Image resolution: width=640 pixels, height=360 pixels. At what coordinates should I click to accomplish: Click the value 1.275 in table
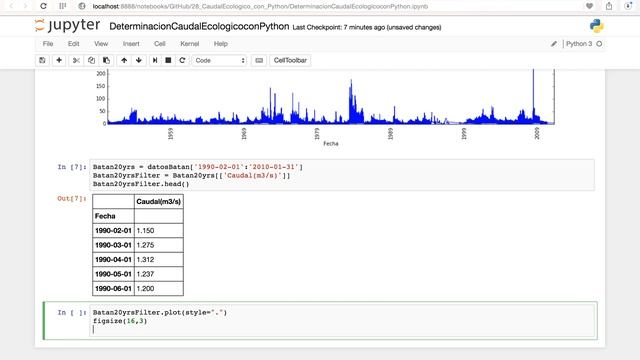coord(145,245)
